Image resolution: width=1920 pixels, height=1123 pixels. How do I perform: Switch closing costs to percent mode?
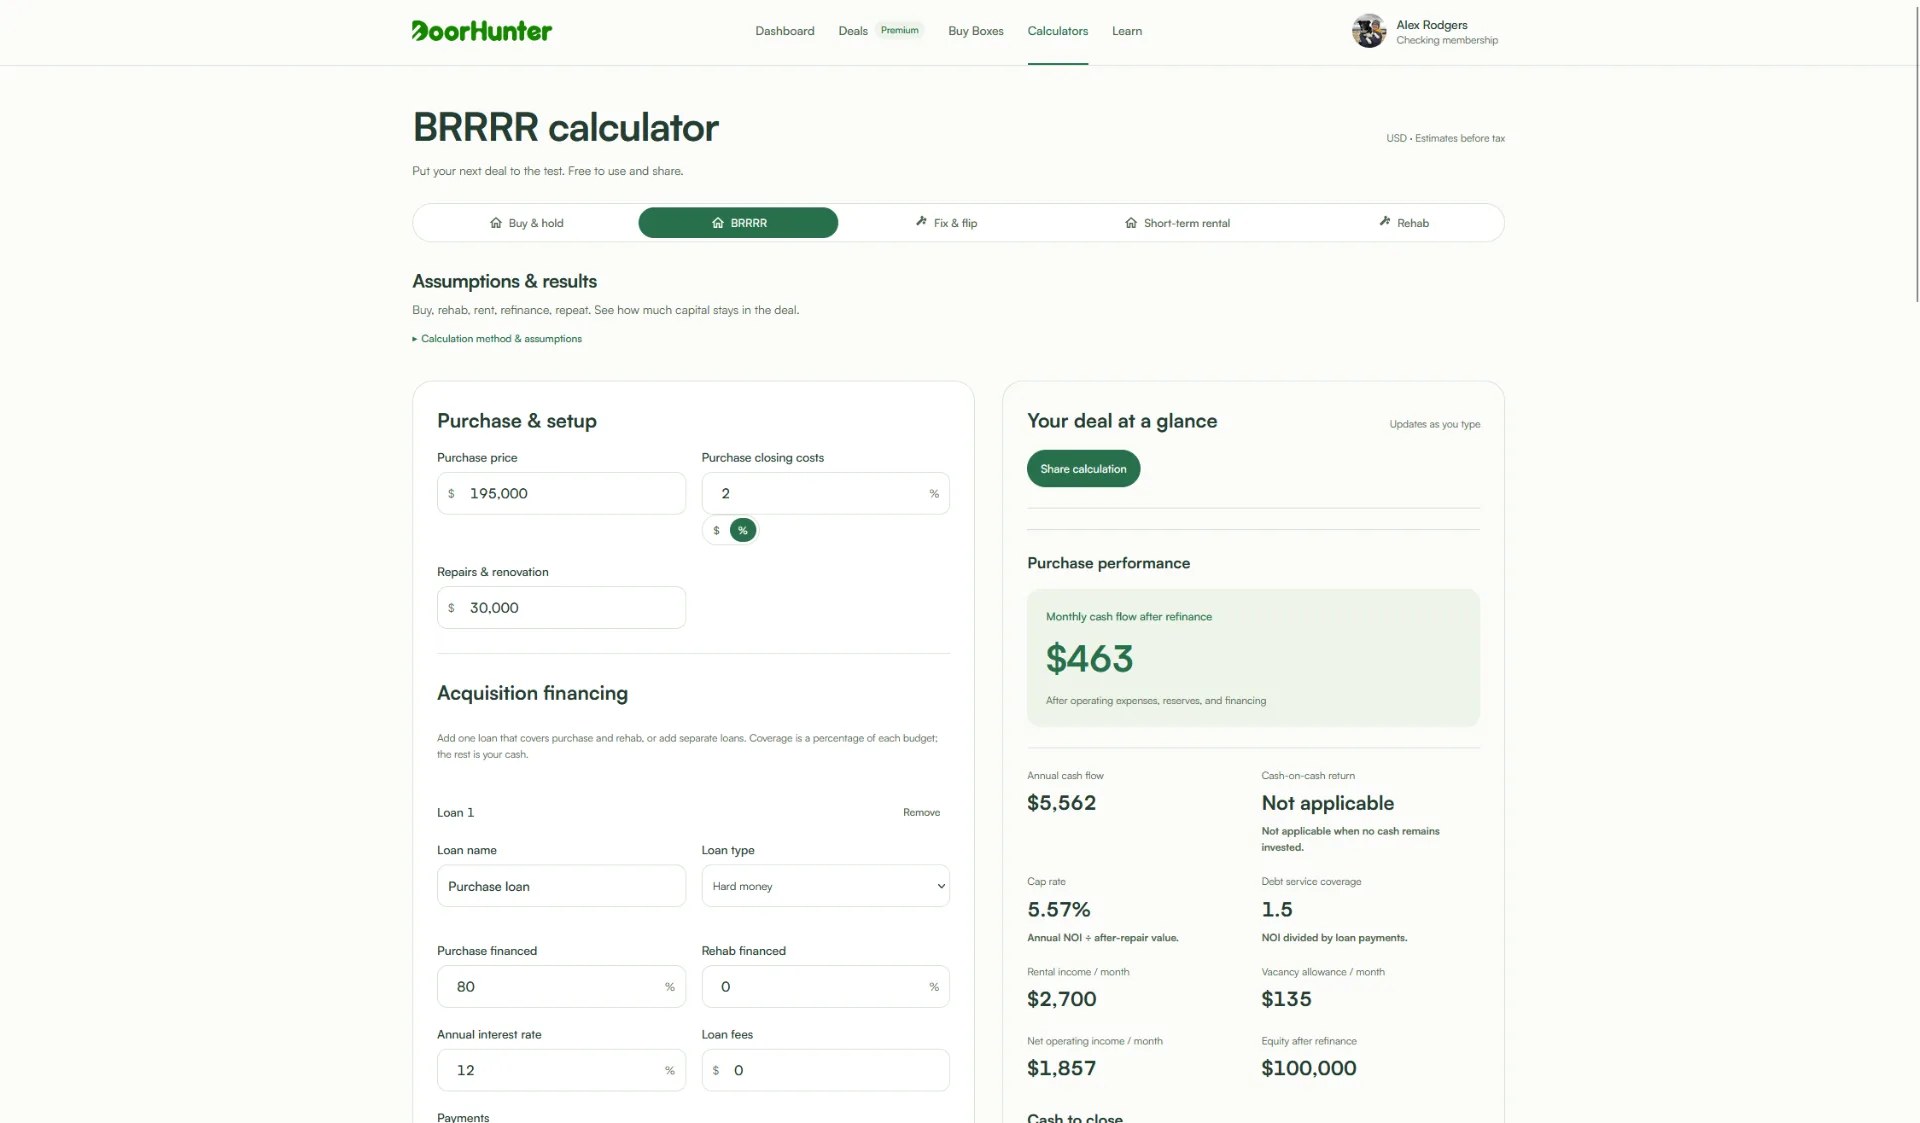tap(743, 530)
